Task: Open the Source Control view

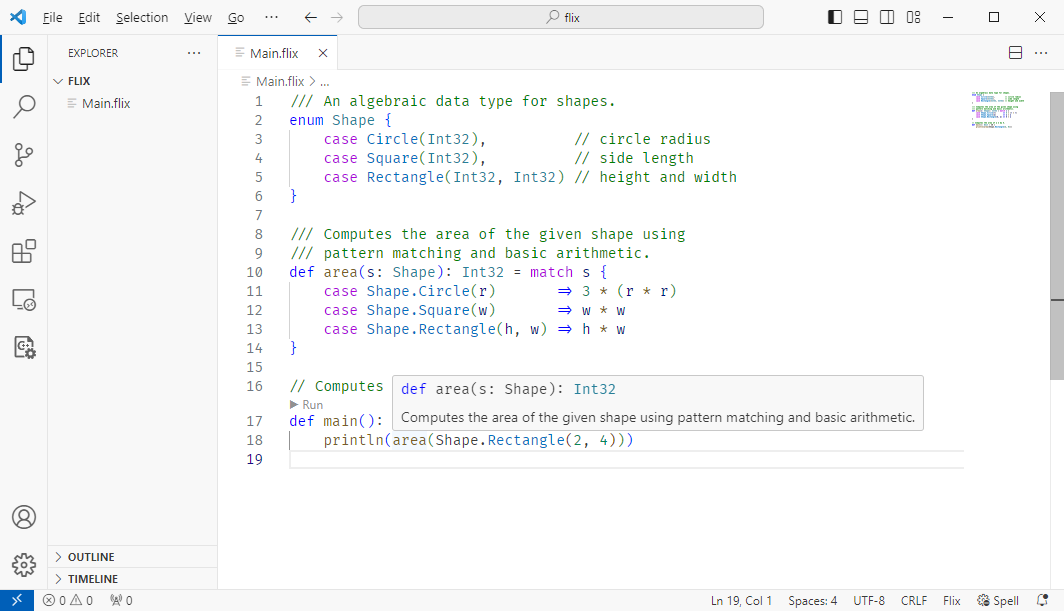Action: pyautogui.click(x=24, y=155)
